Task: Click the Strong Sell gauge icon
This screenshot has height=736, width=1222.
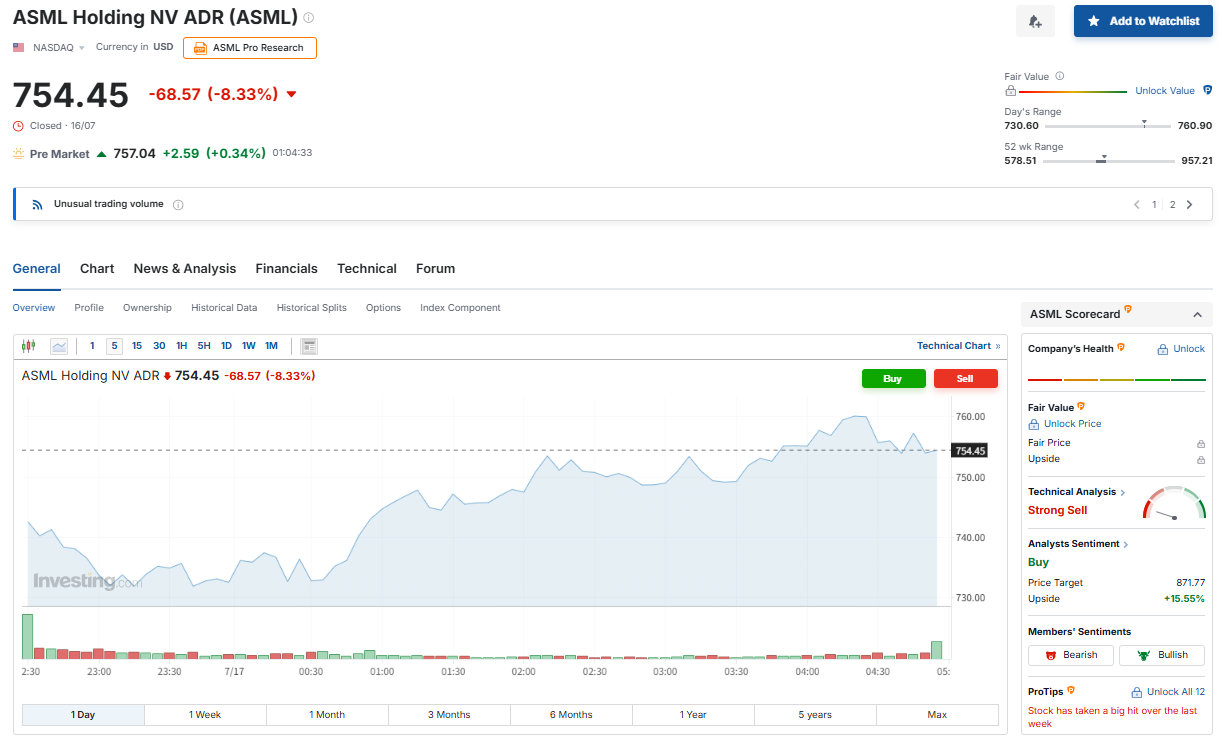Action: pos(1174,503)
